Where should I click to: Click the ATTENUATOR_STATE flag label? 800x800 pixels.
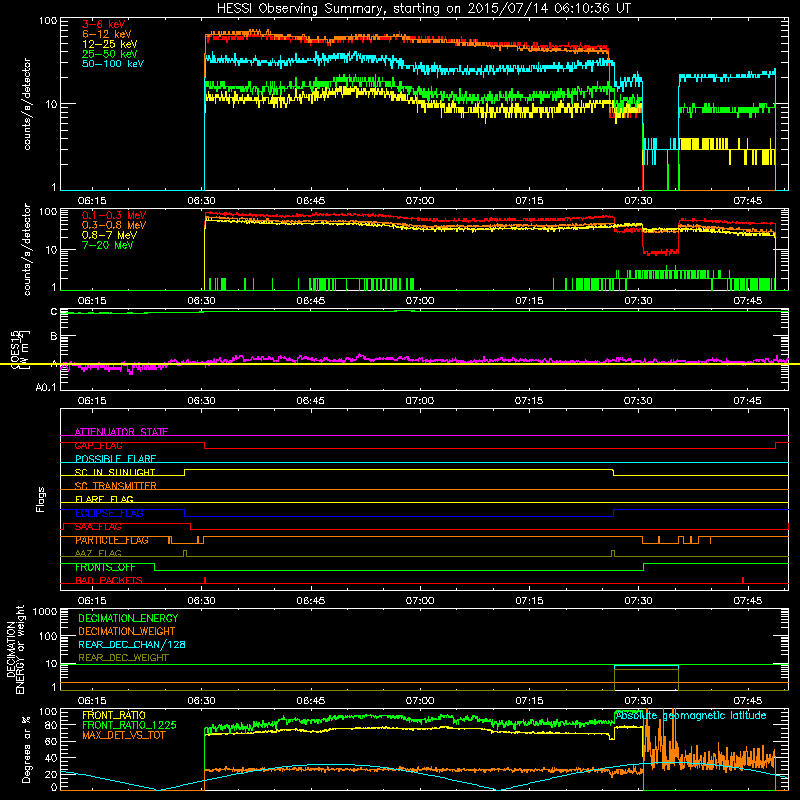click(121, 432)
